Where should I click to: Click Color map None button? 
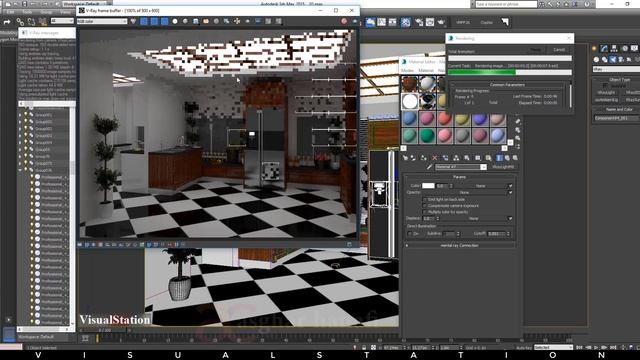pyautogui.click(x=480, y=186)
